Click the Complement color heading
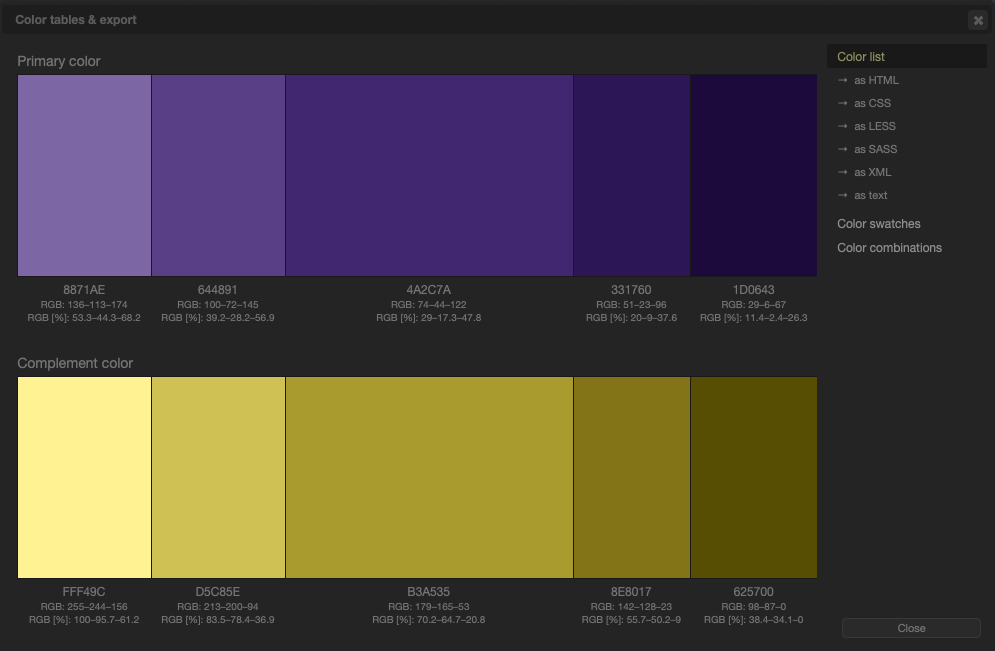This screenshot has width=995, height=651. (x=75, y=364)
